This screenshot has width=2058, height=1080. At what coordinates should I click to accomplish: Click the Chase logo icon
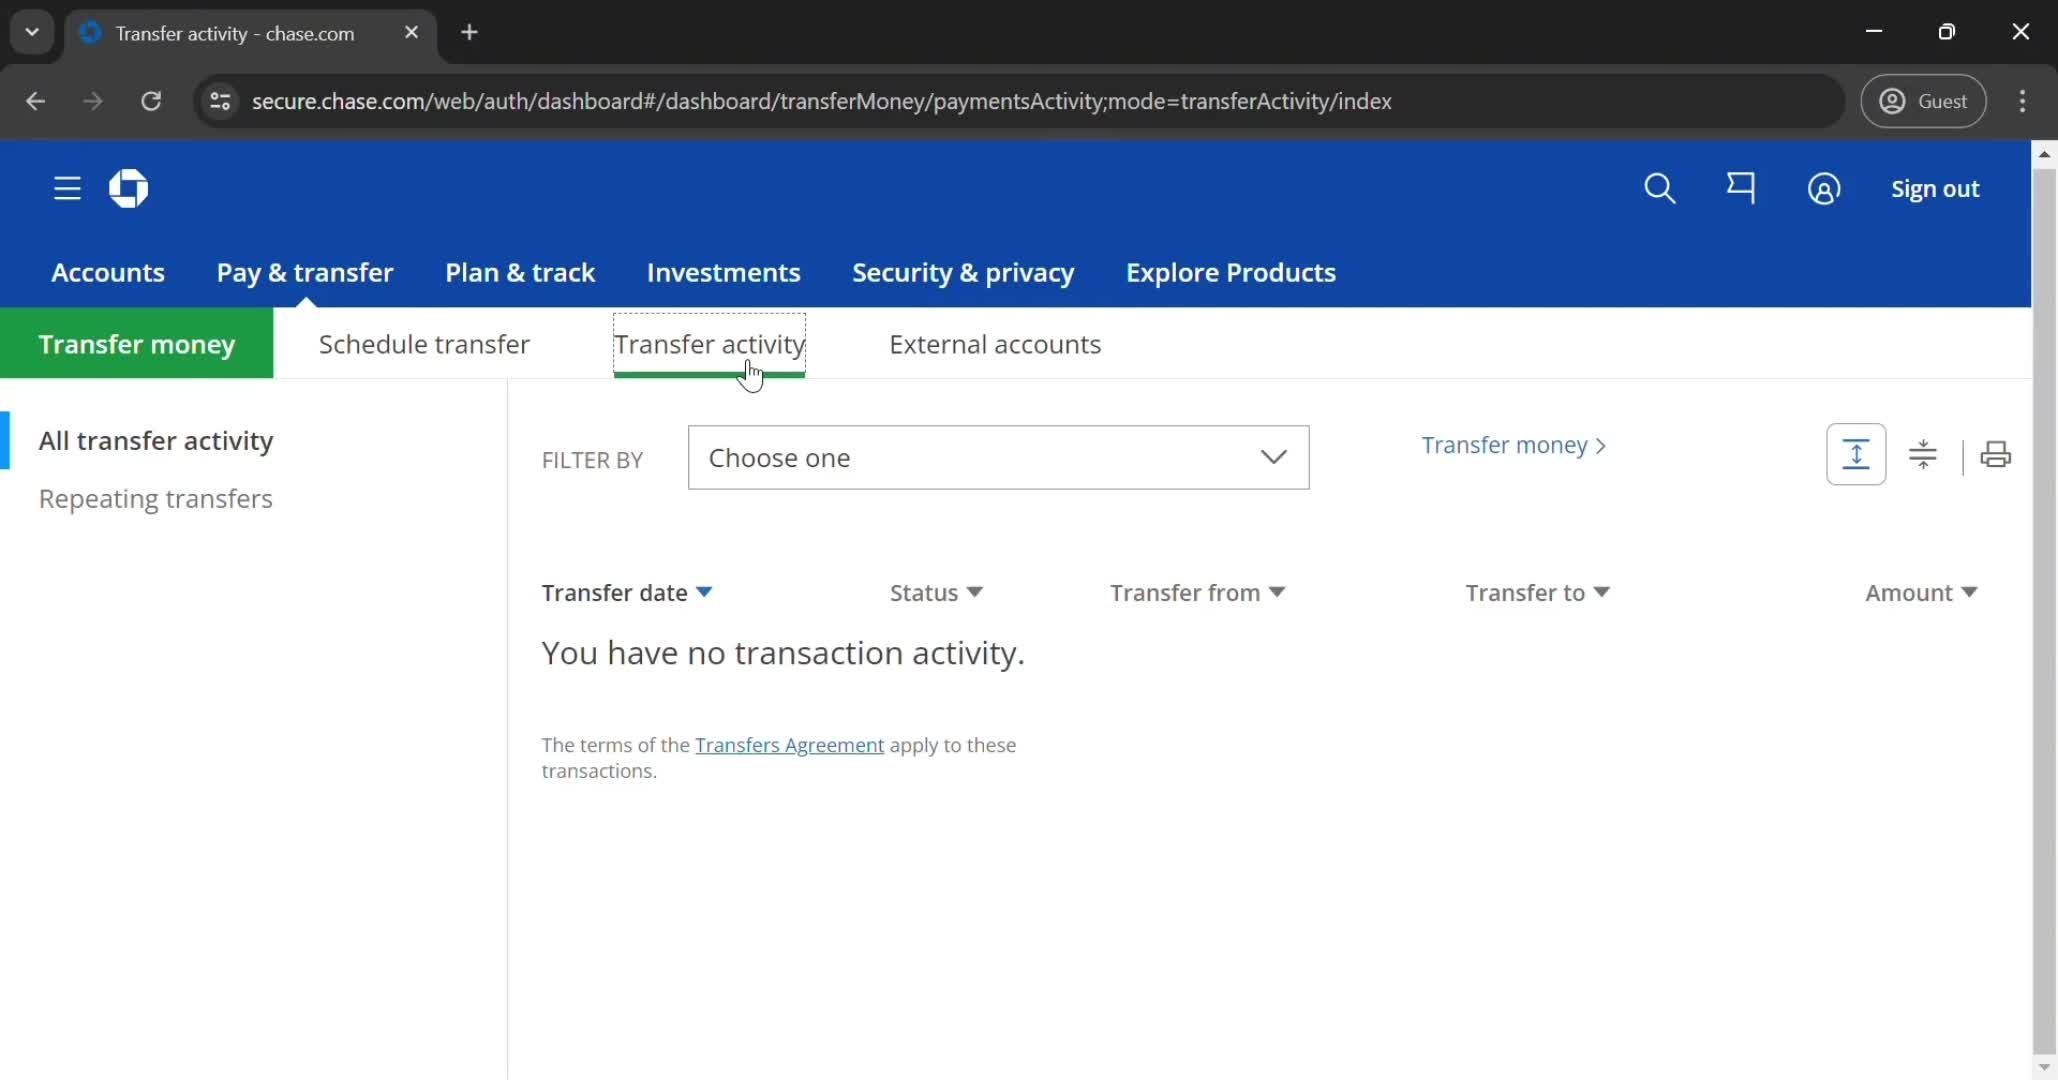click(x=128, y=188)
